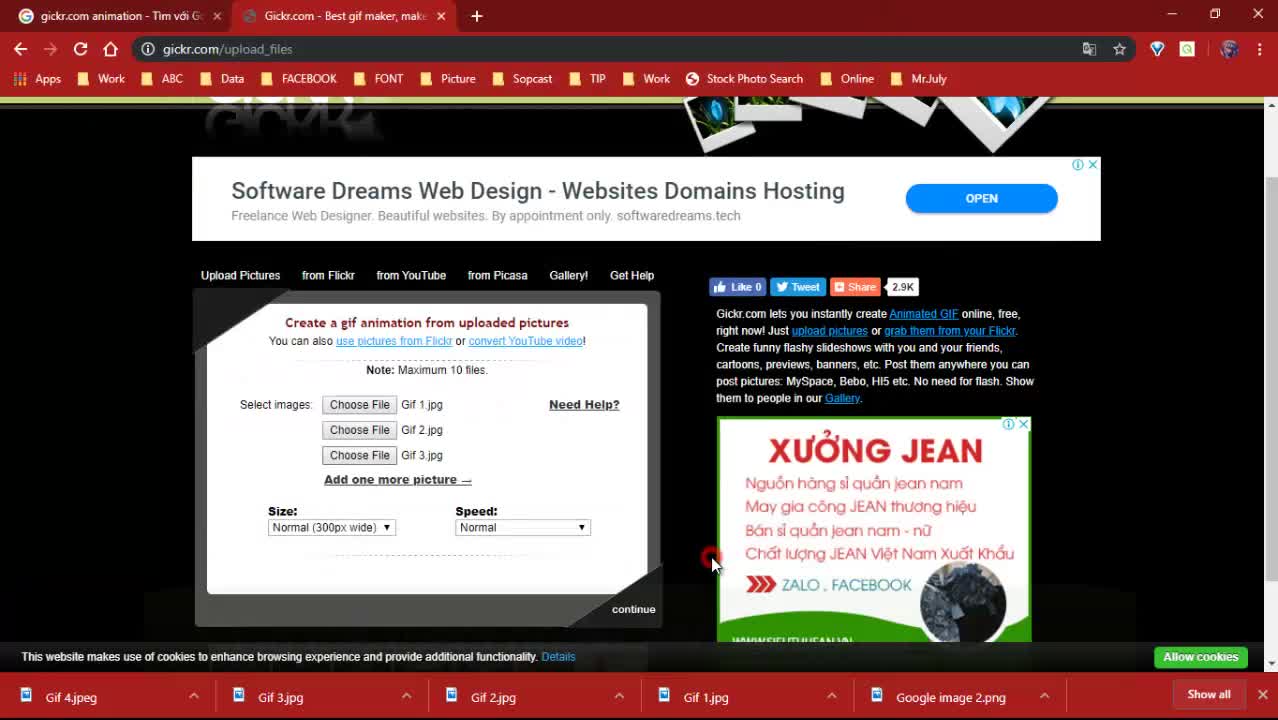The width and height of the screenshot is (1278, 720).
Task: Reload the current page
Action: 81,49
